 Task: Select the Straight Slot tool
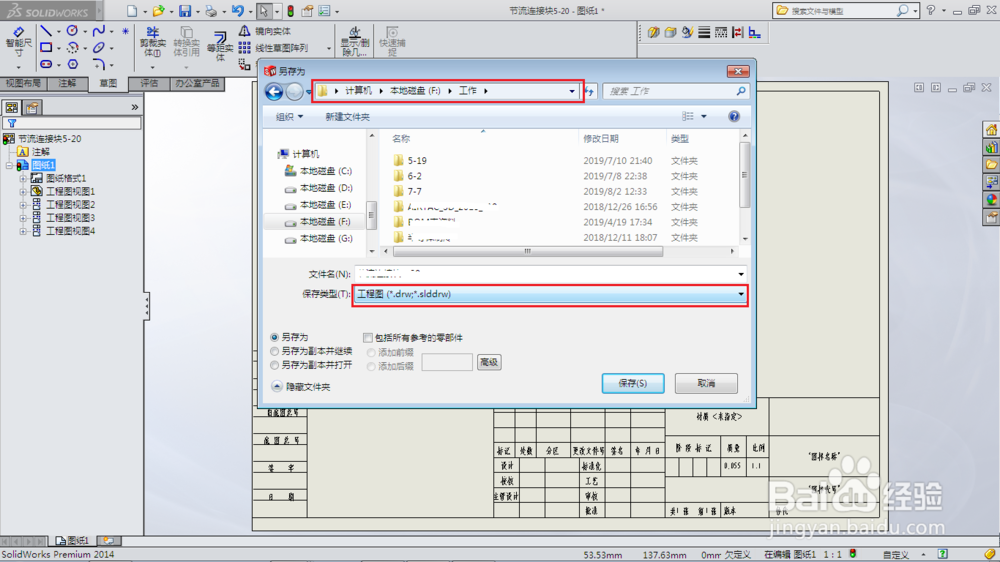click(x=46, y=64)
